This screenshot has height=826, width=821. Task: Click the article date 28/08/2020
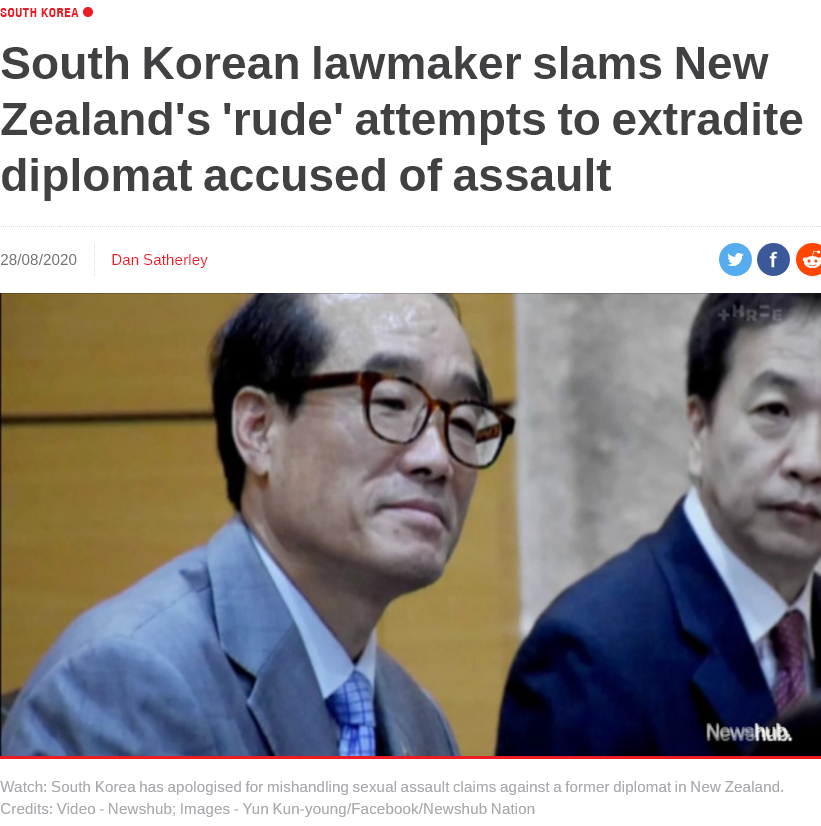click(x=38, y=260)
